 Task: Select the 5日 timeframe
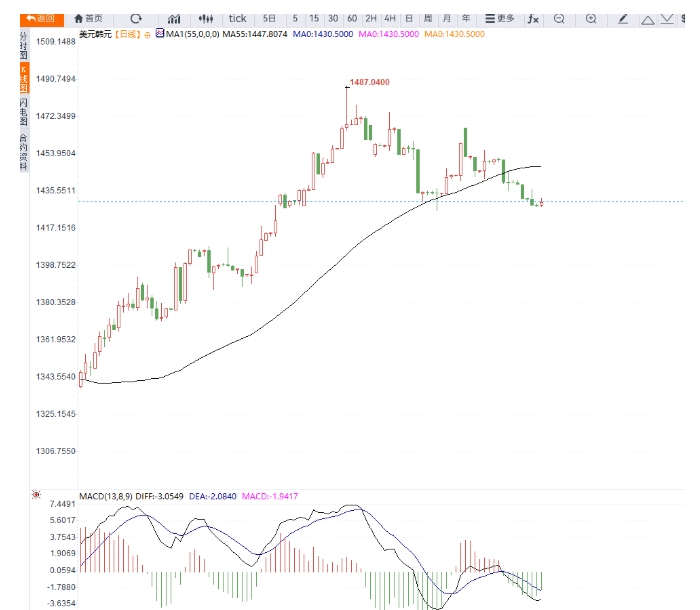pyautogui.click(x=270, y=18)
